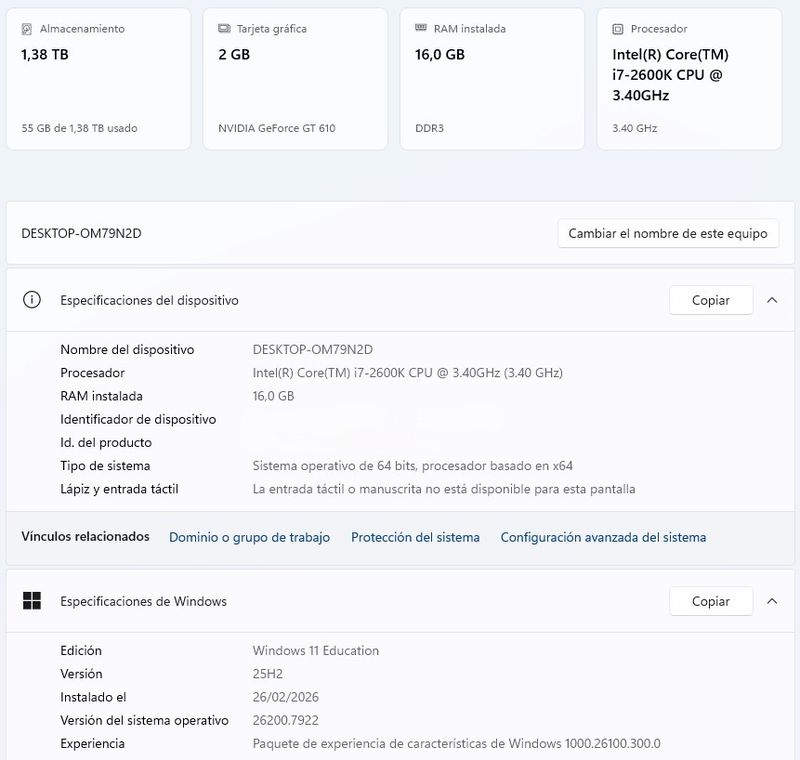The image size is (800, 760).
Task: Copy the device specifications
Action: coord(711,300)
